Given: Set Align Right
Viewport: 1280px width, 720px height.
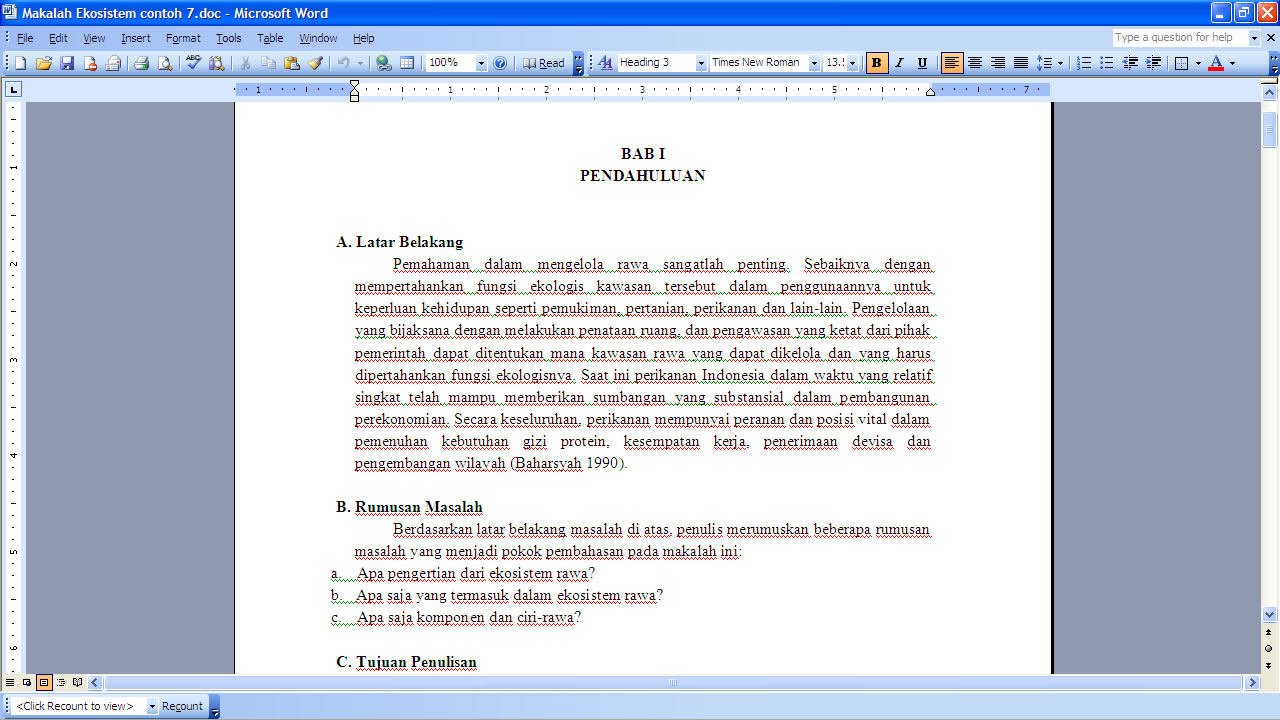Looking at the screenshot, I should (998, 63).
